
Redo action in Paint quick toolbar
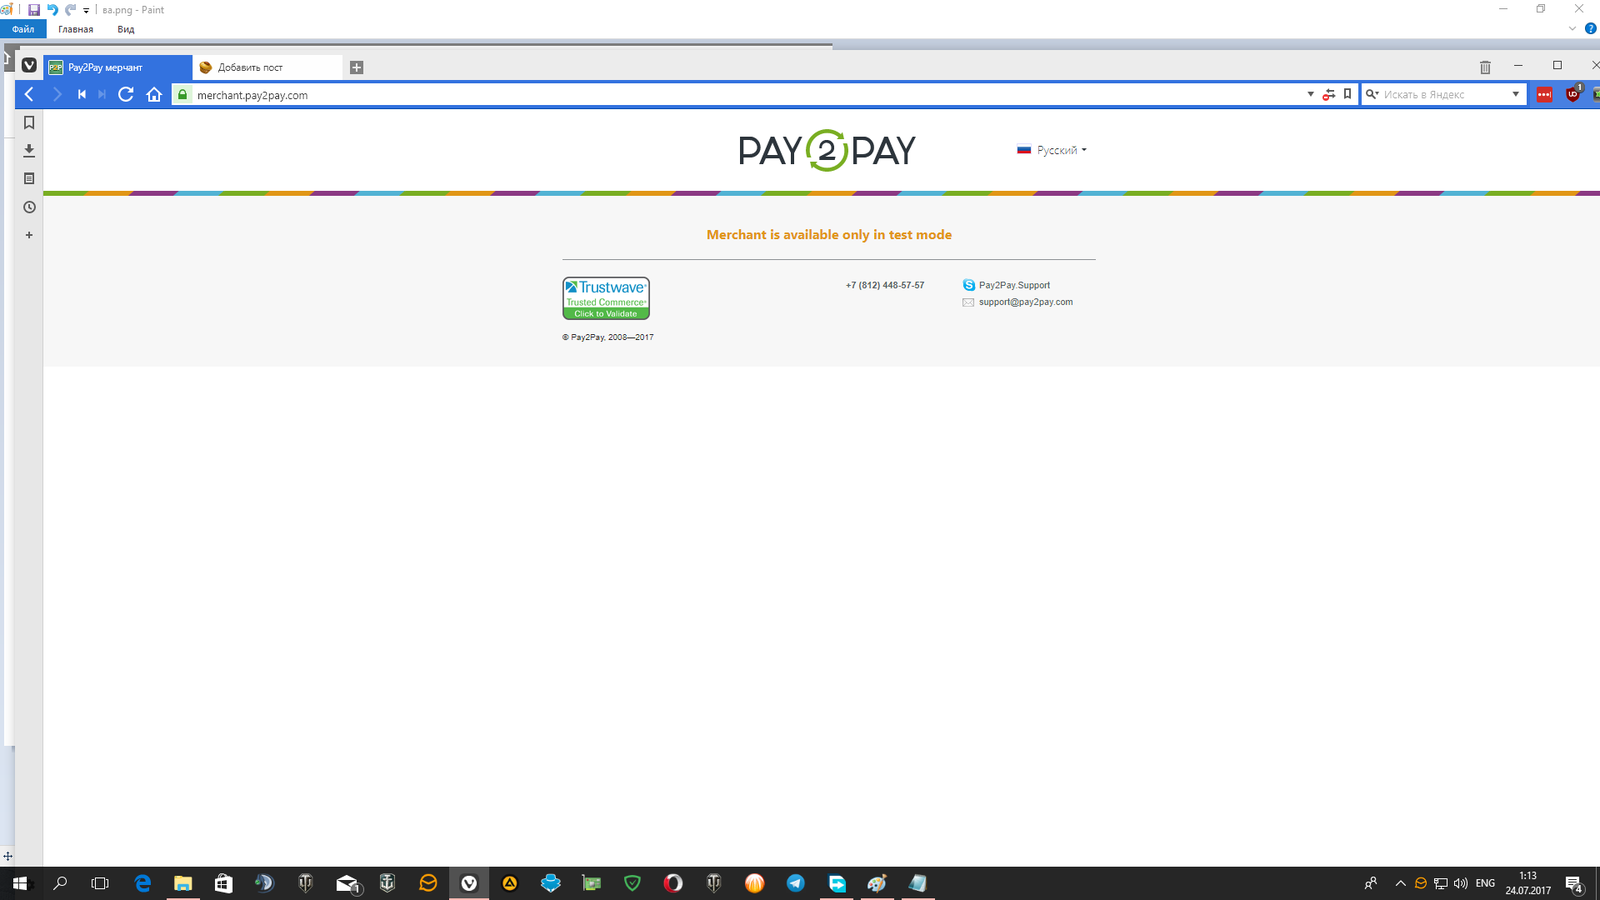point(70,9)
